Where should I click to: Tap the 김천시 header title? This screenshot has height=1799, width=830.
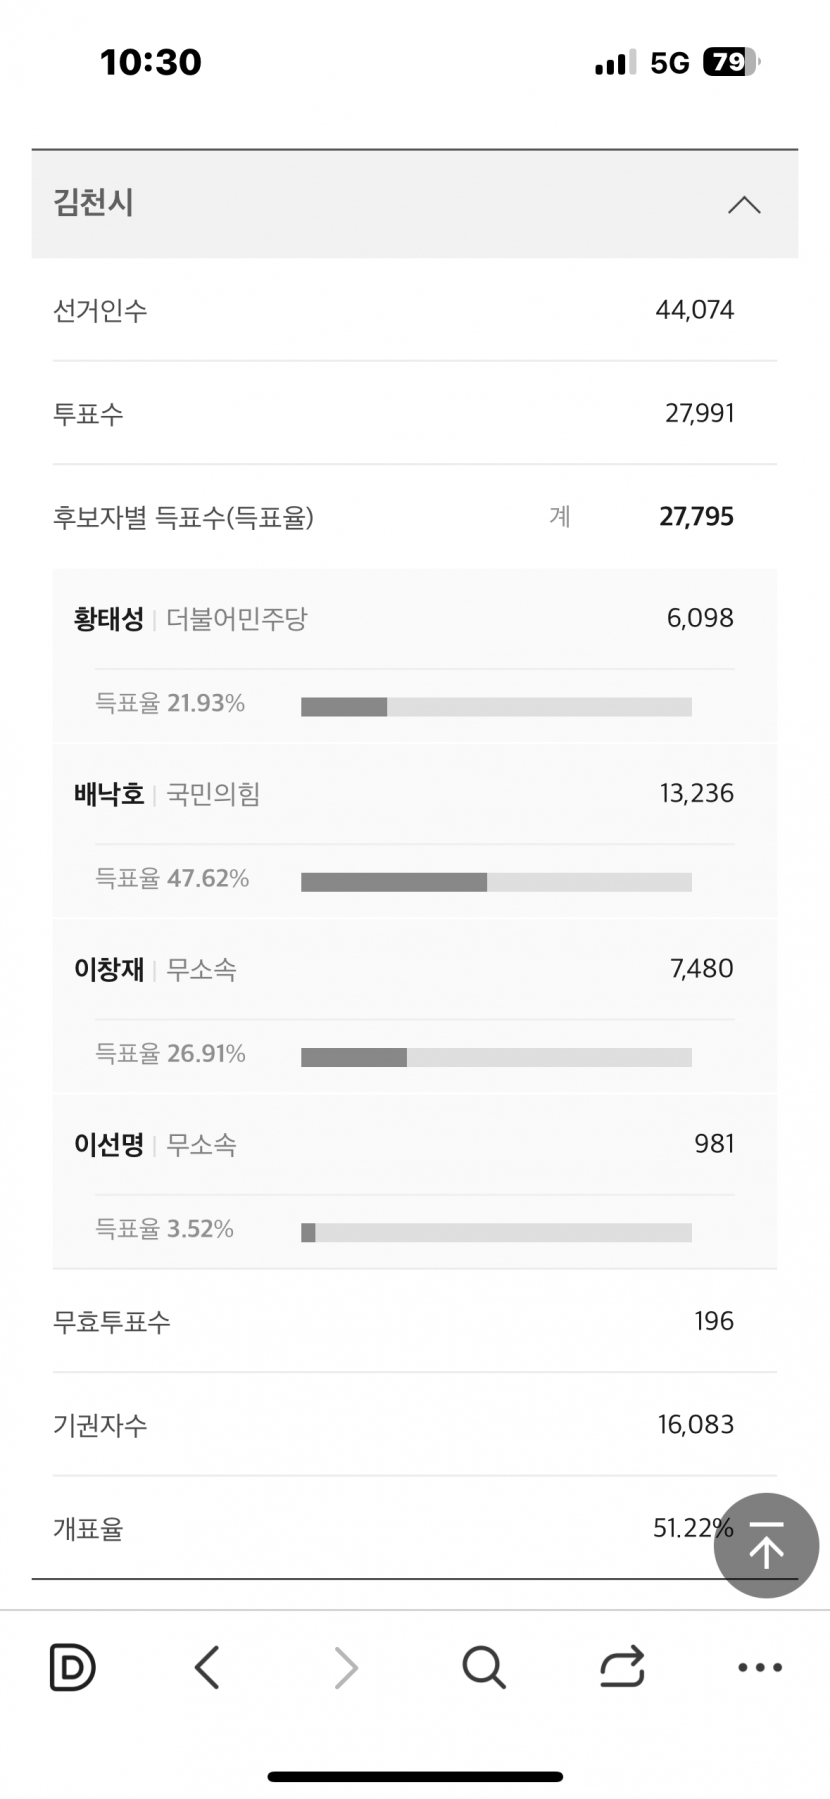tap(93, 203)
